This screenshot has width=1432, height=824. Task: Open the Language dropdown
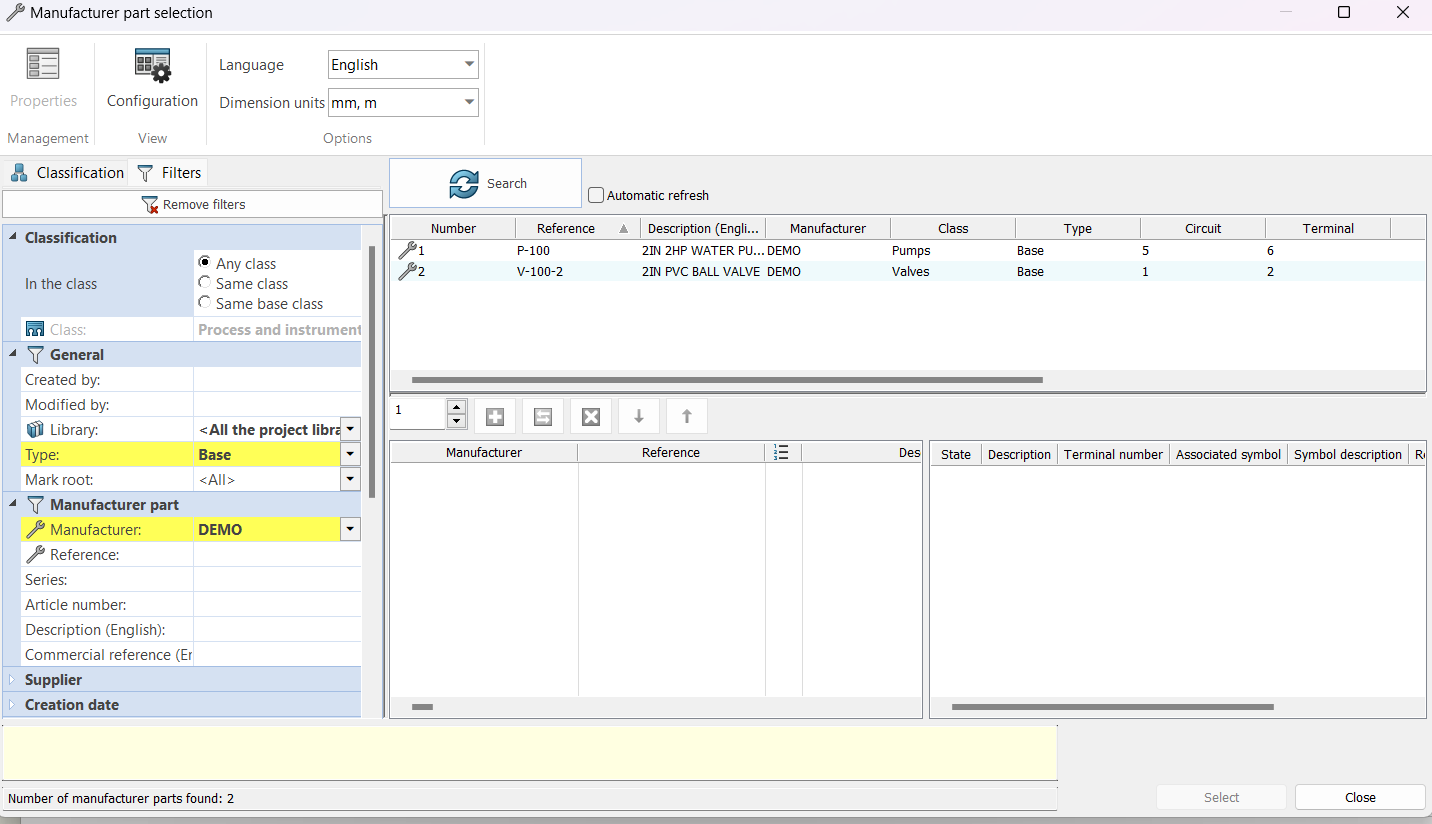469,65
